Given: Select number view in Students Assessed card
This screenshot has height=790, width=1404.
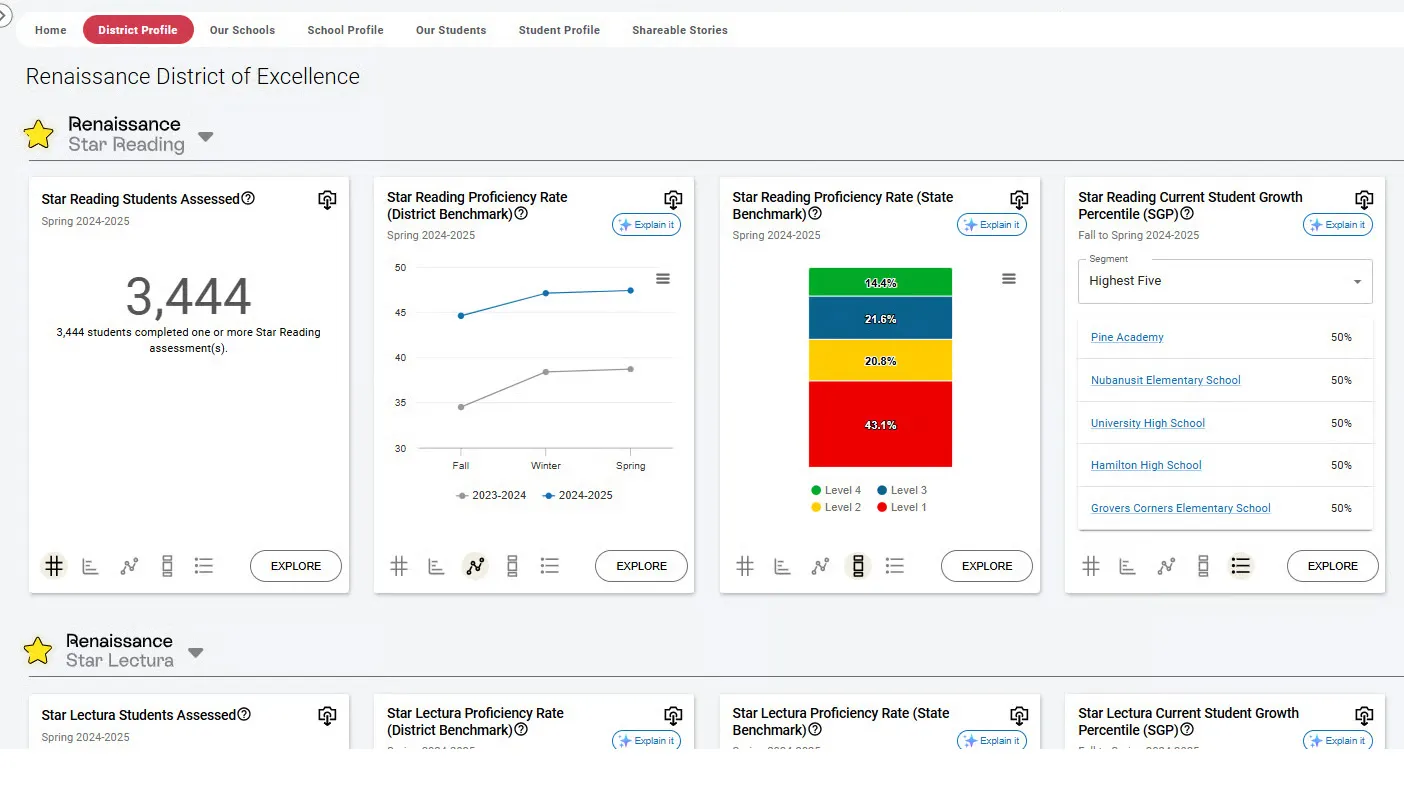Looking at the screenshot, I should click(54, 566).
